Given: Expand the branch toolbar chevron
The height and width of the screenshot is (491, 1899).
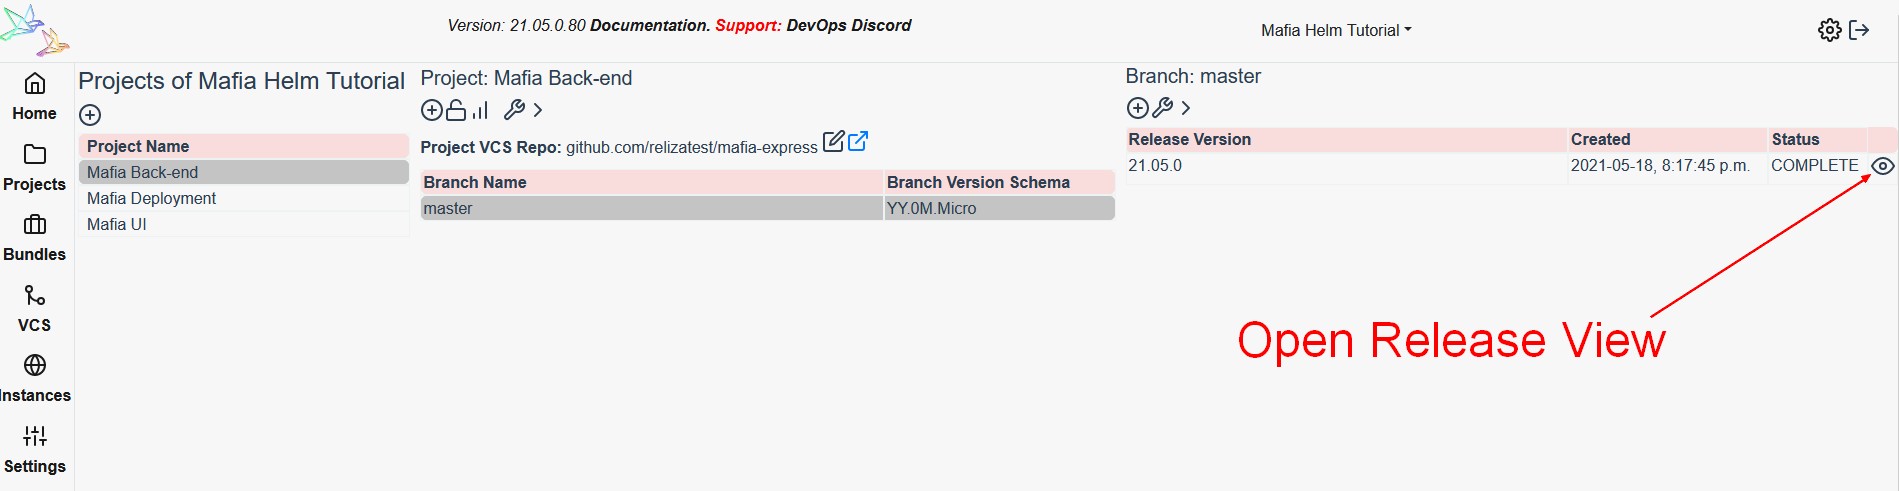Looking at the screenshot, I should 1186,108.
